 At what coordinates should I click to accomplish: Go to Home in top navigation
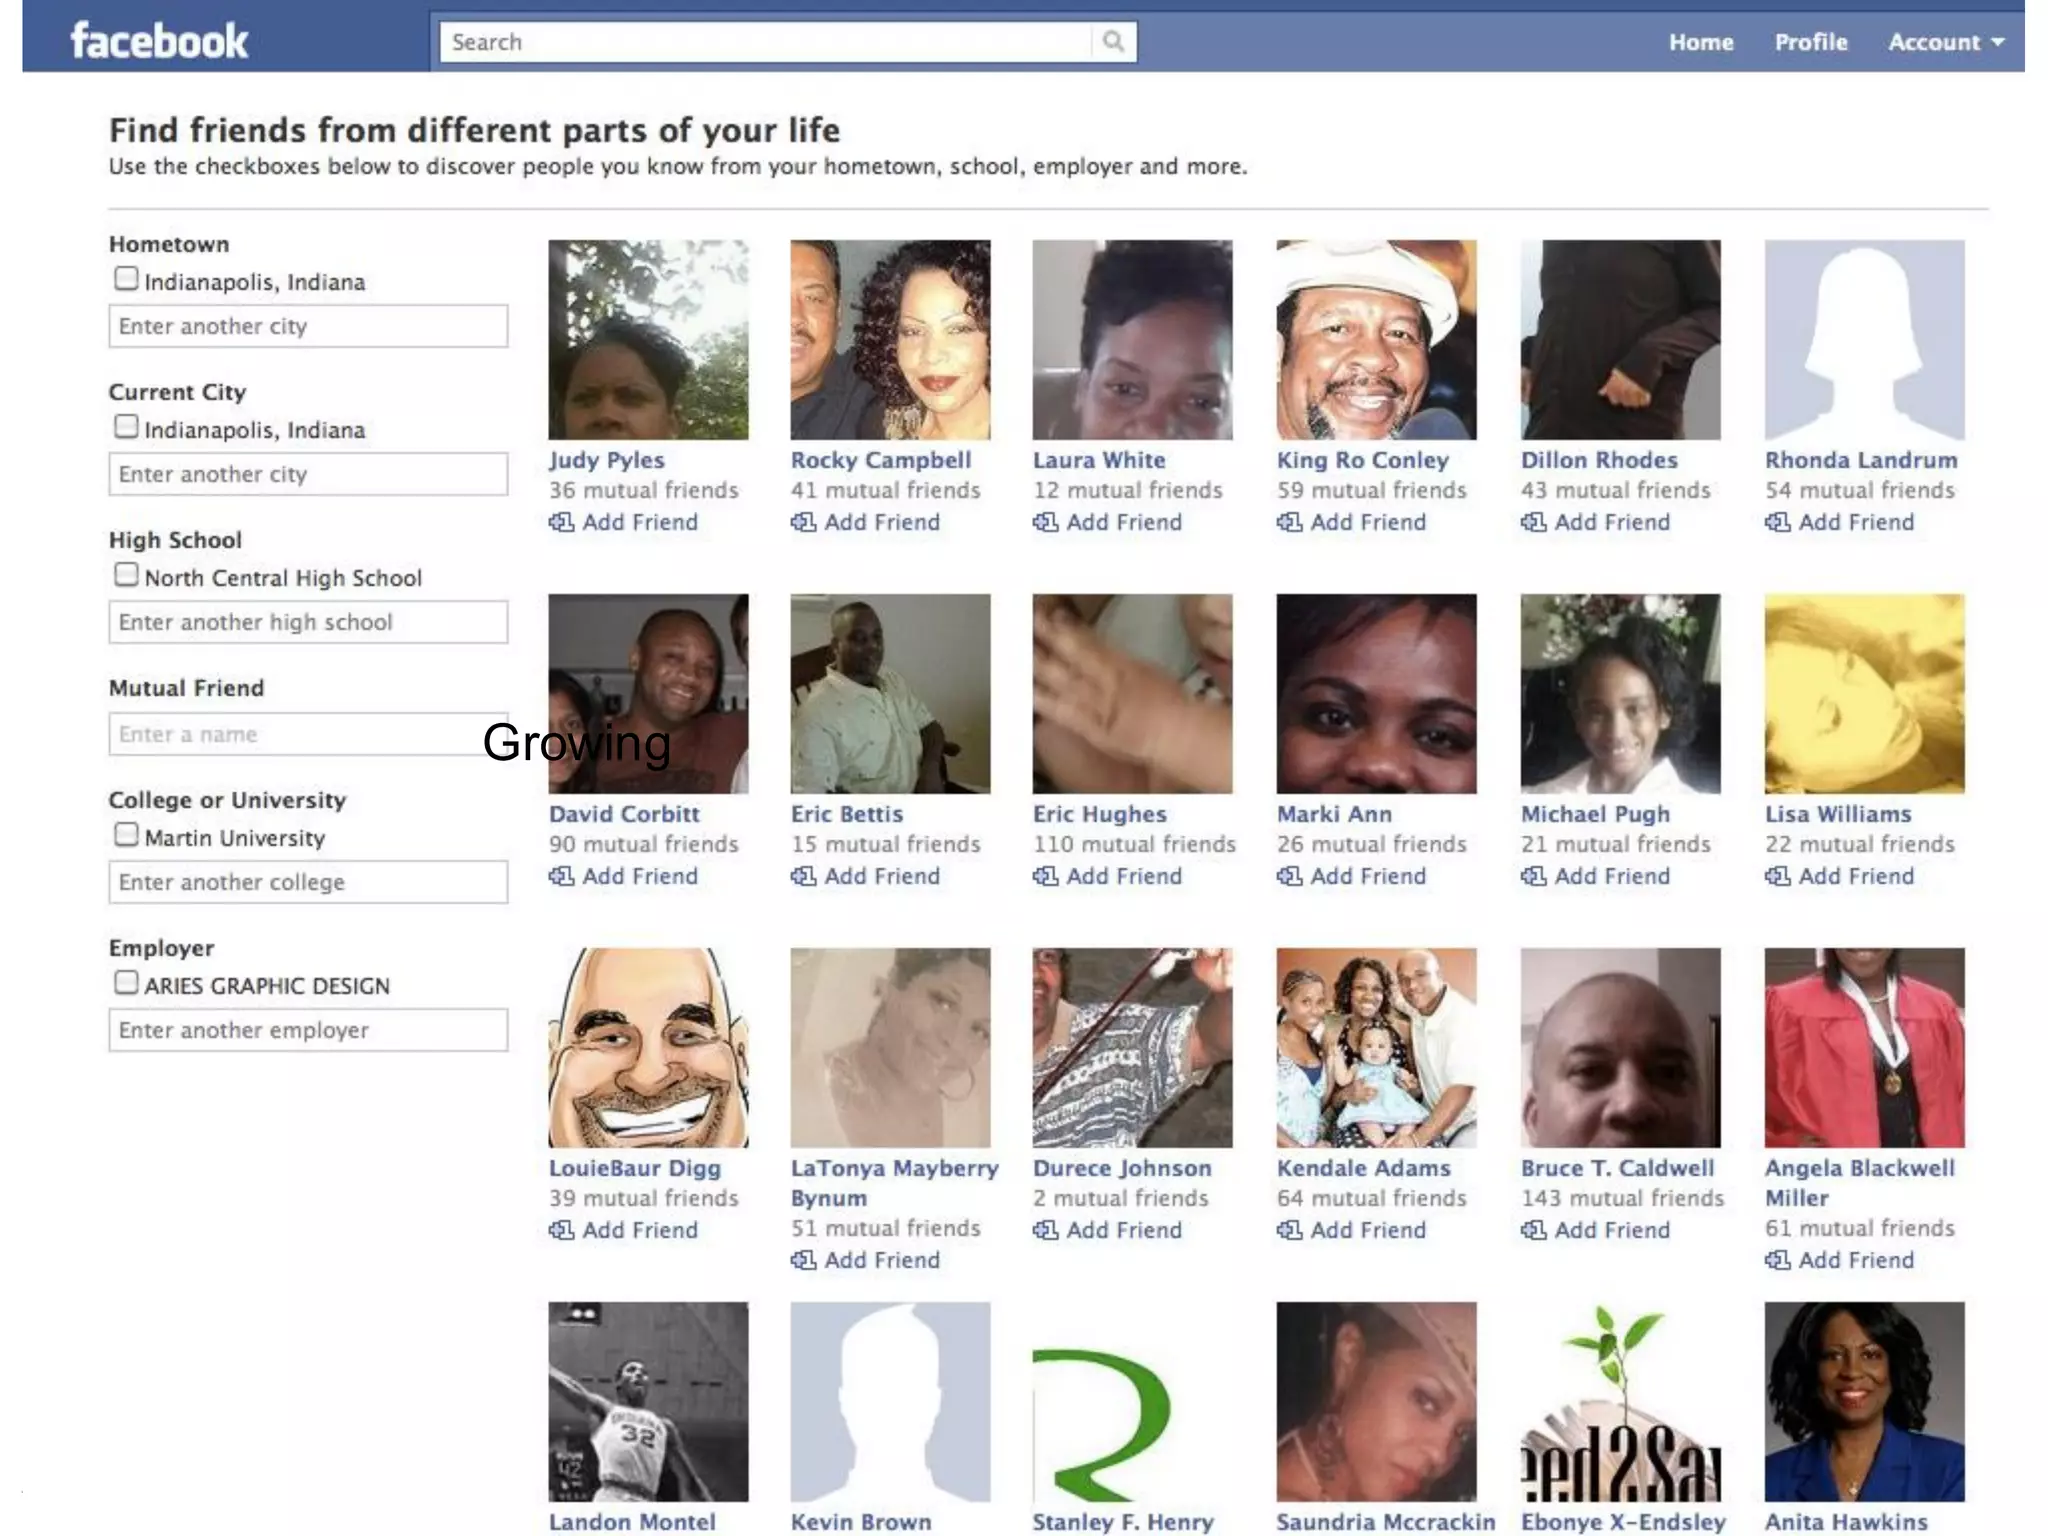pos(1700,42)
